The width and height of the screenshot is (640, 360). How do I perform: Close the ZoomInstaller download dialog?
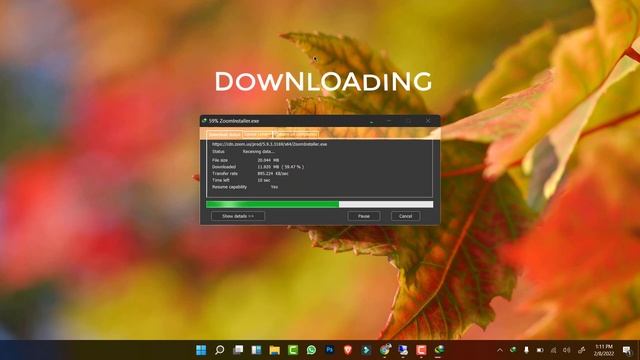point(428,121)
